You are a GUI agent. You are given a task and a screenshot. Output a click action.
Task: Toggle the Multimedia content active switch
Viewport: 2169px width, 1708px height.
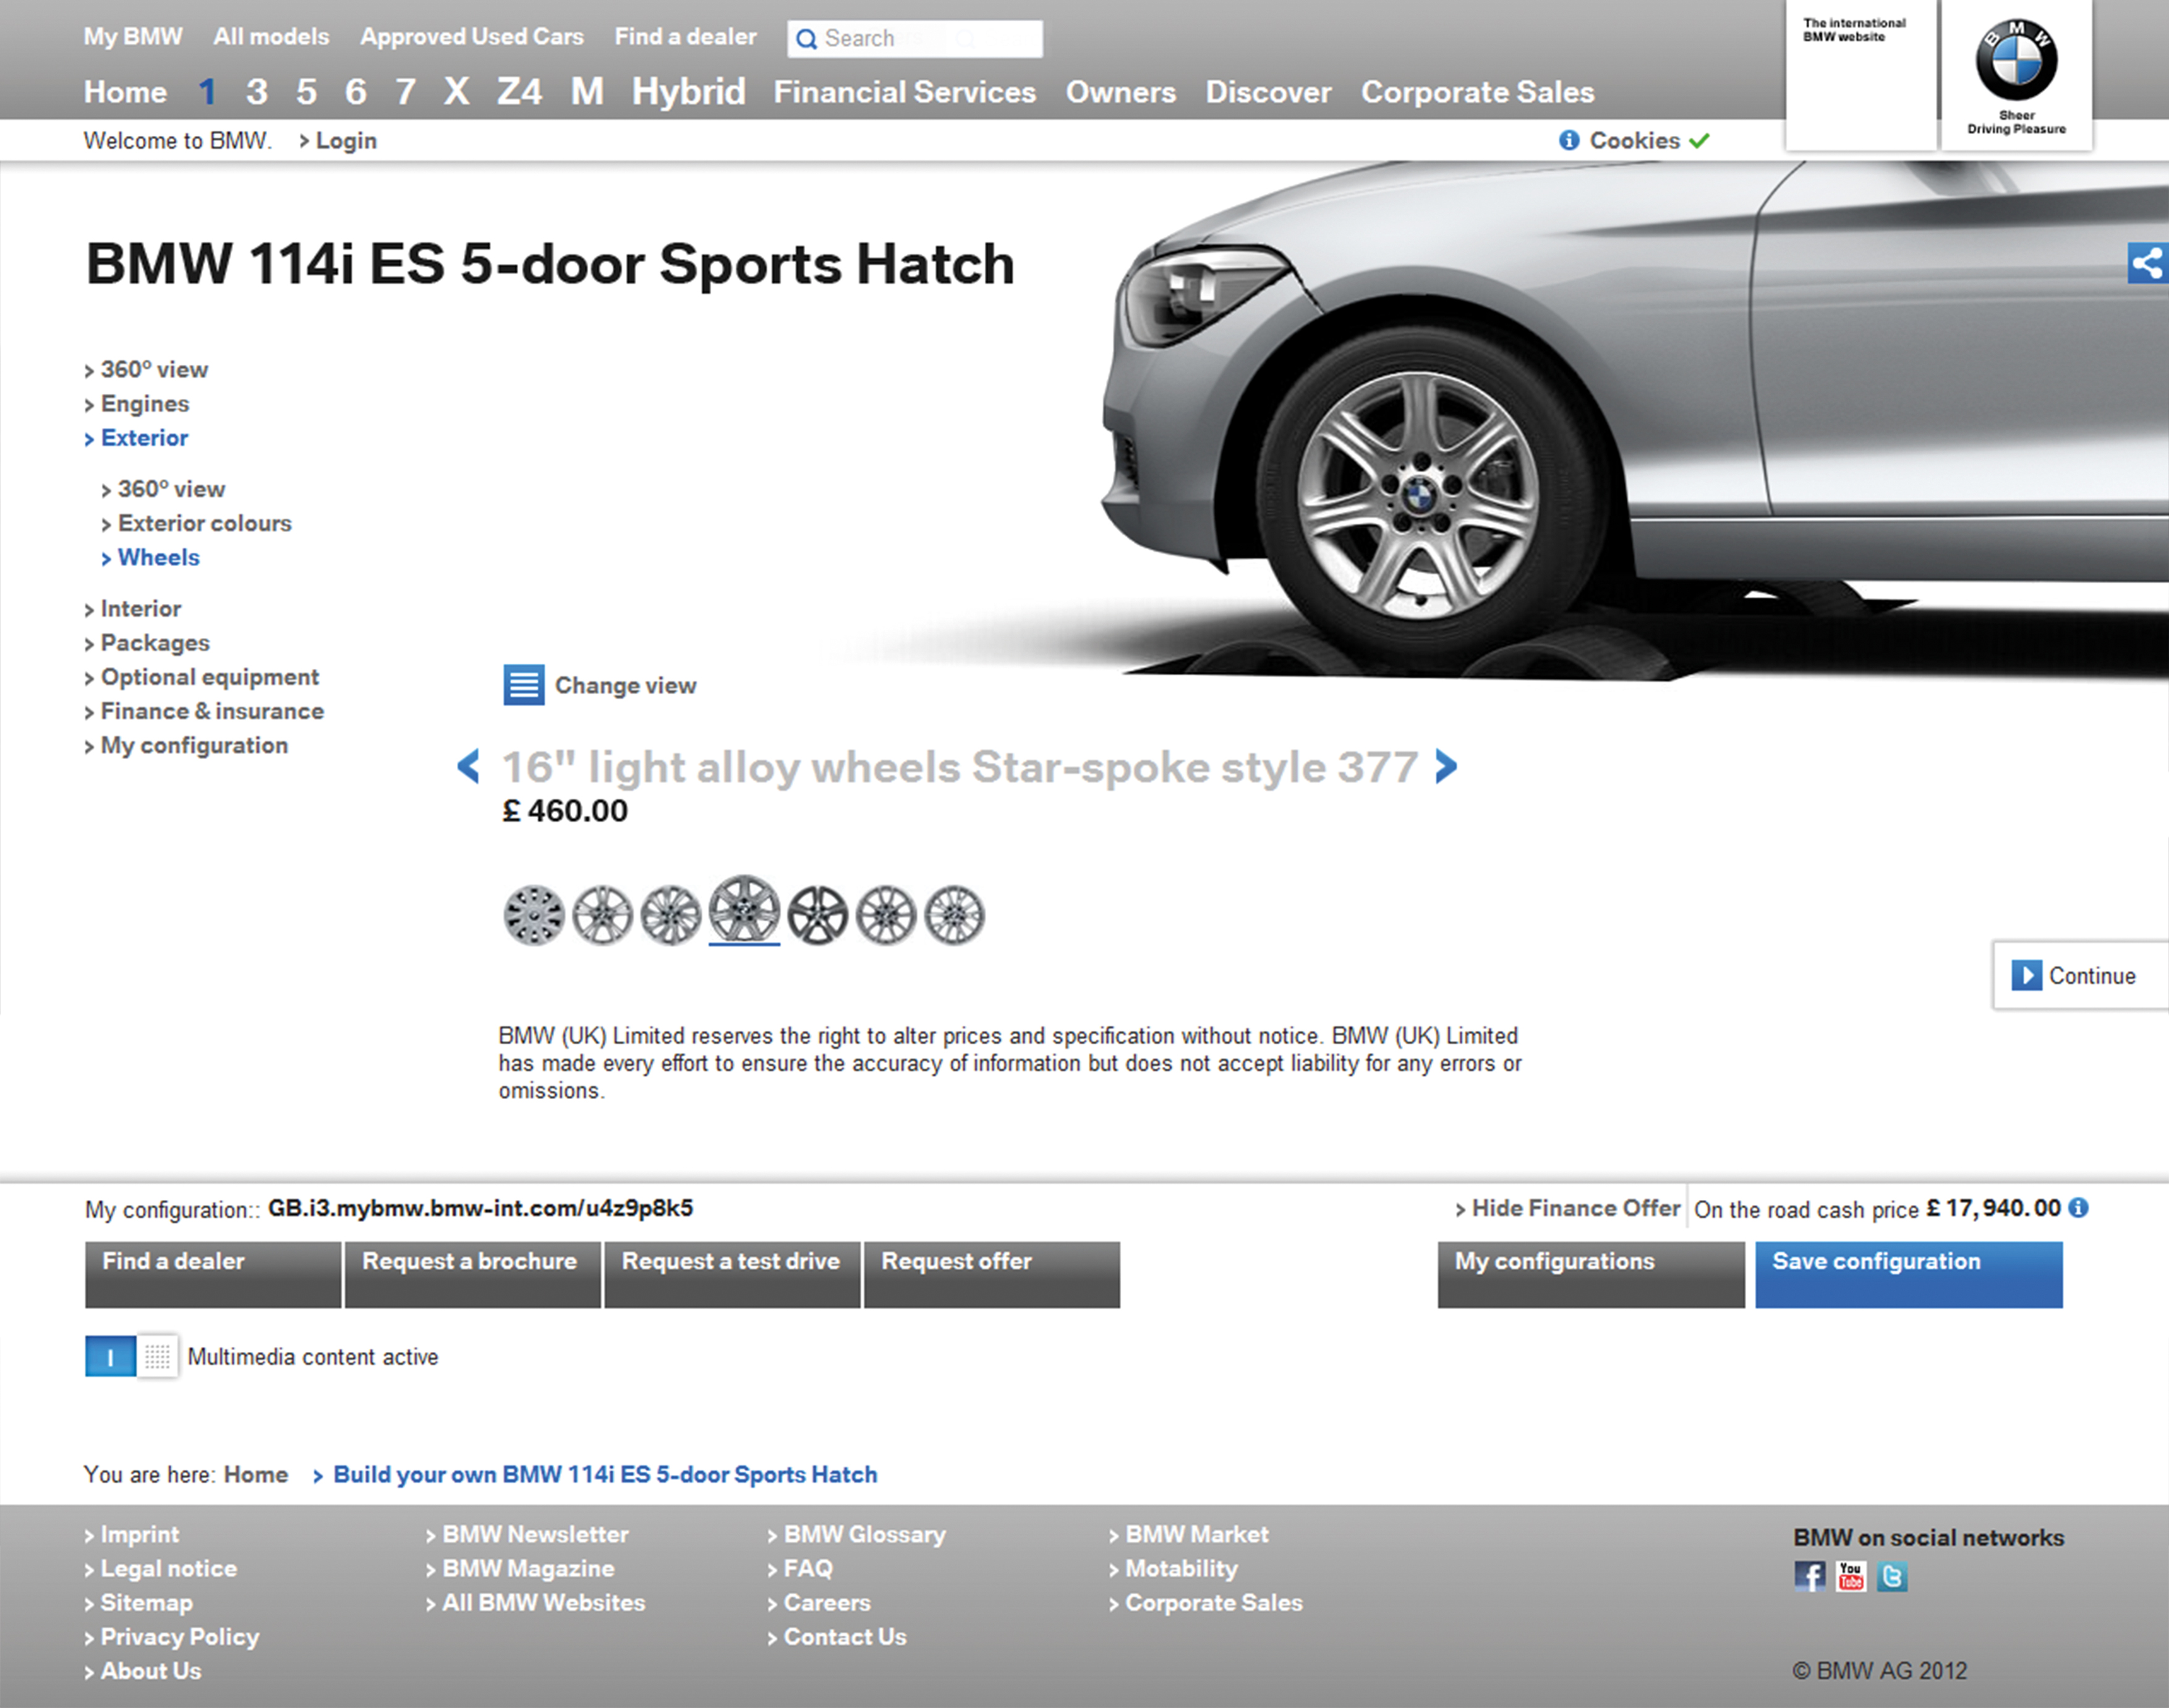pos(131,1356)
